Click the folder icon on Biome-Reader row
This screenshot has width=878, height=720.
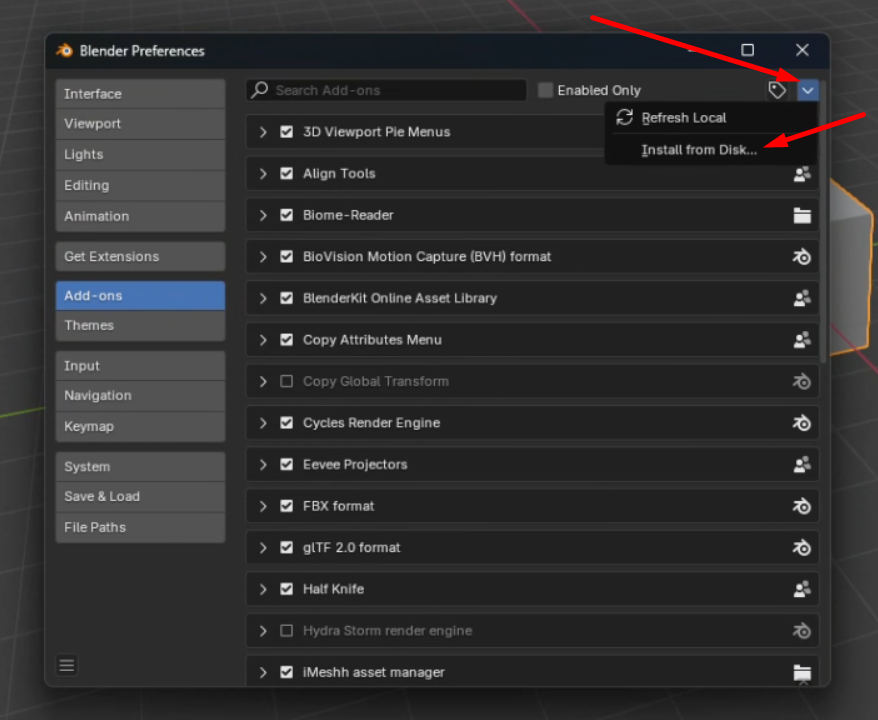[x=801, y=215]
